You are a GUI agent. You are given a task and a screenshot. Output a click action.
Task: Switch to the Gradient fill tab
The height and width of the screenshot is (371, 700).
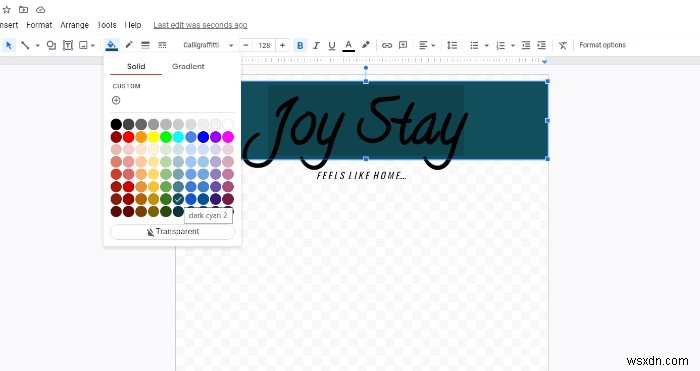tap(188, 67)
